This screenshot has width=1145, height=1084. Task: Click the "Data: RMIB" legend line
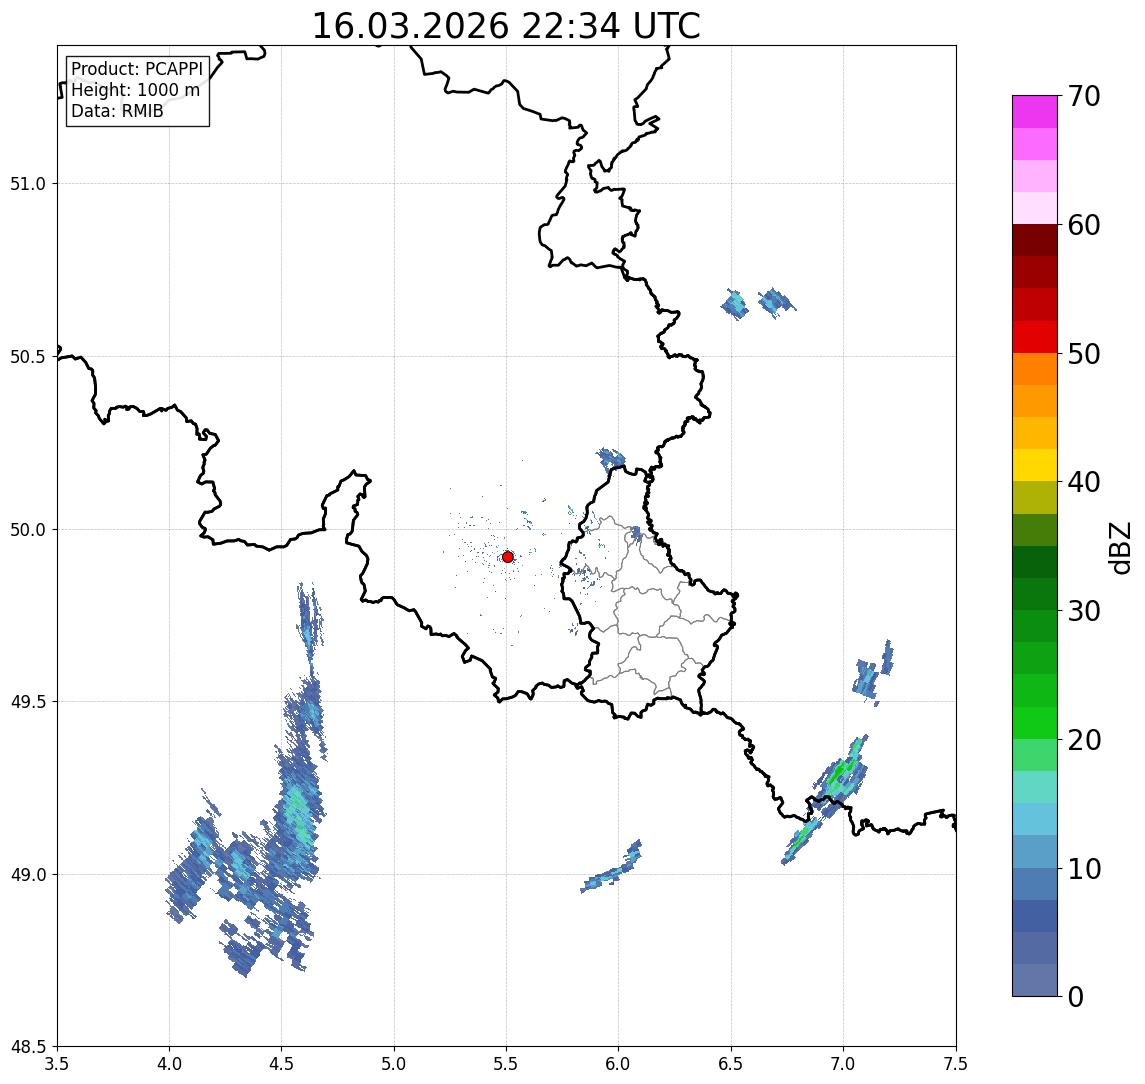tap(117, 111)
